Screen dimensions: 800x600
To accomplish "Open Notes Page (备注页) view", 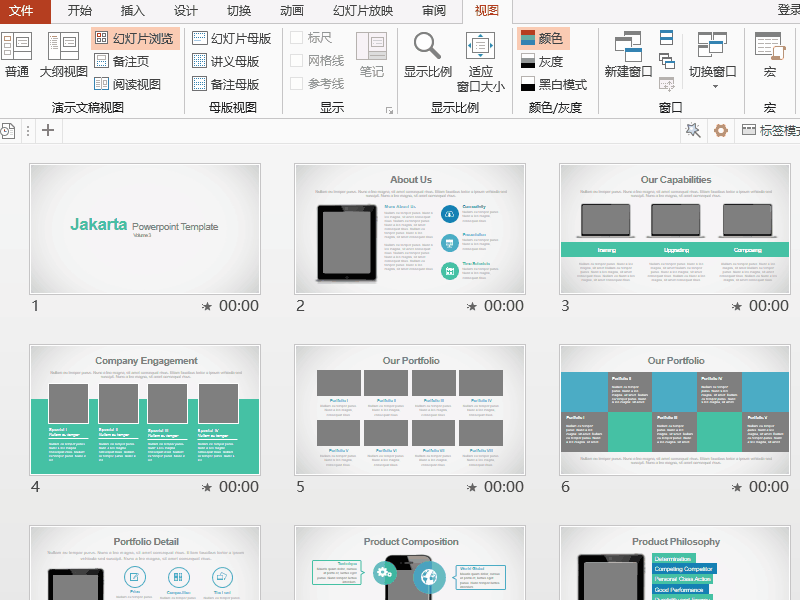I will 122,61.
